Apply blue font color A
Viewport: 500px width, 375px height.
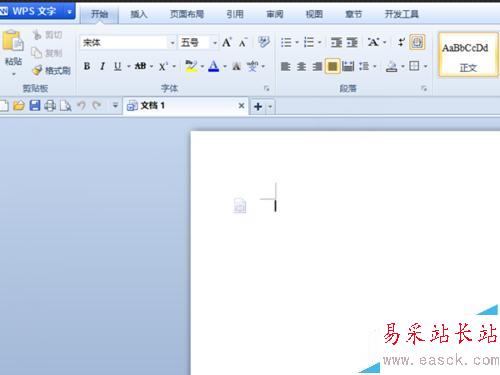click(x=214, y=66)
